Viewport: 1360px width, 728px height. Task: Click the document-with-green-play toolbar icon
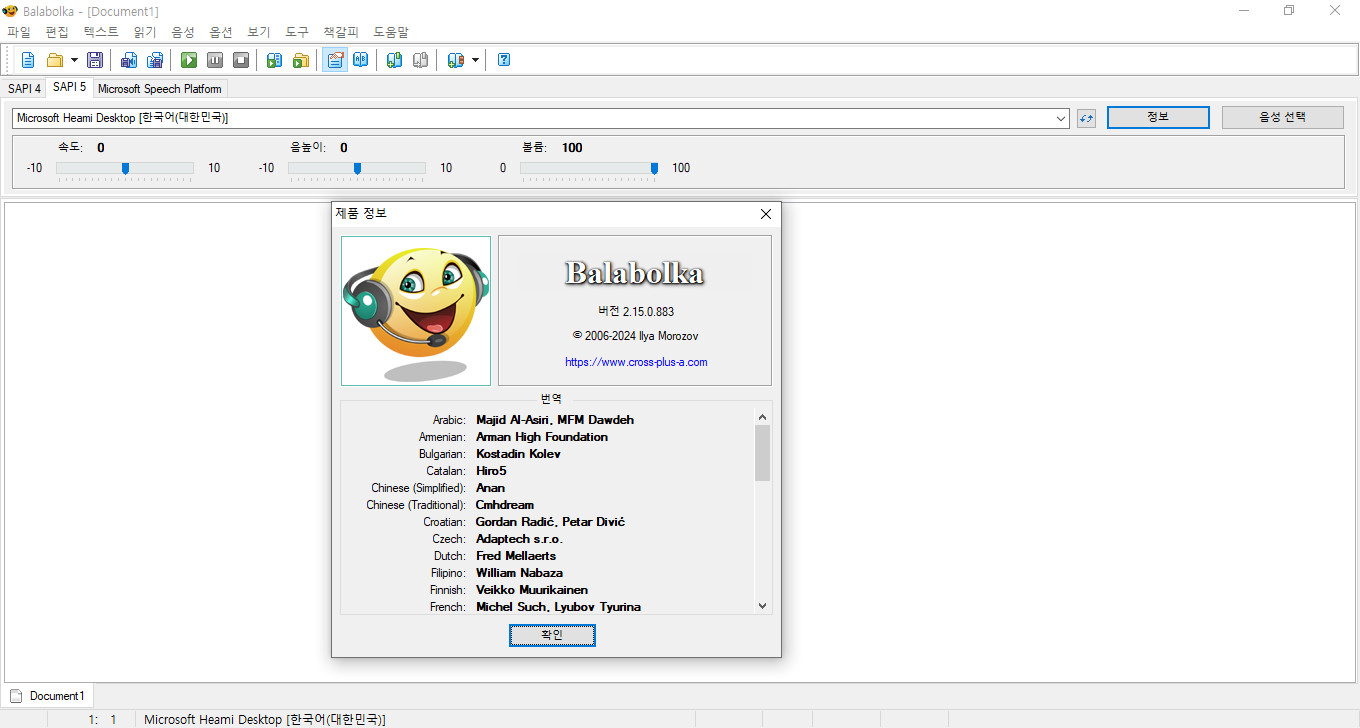pyautogui.click(x=275, y=60)
